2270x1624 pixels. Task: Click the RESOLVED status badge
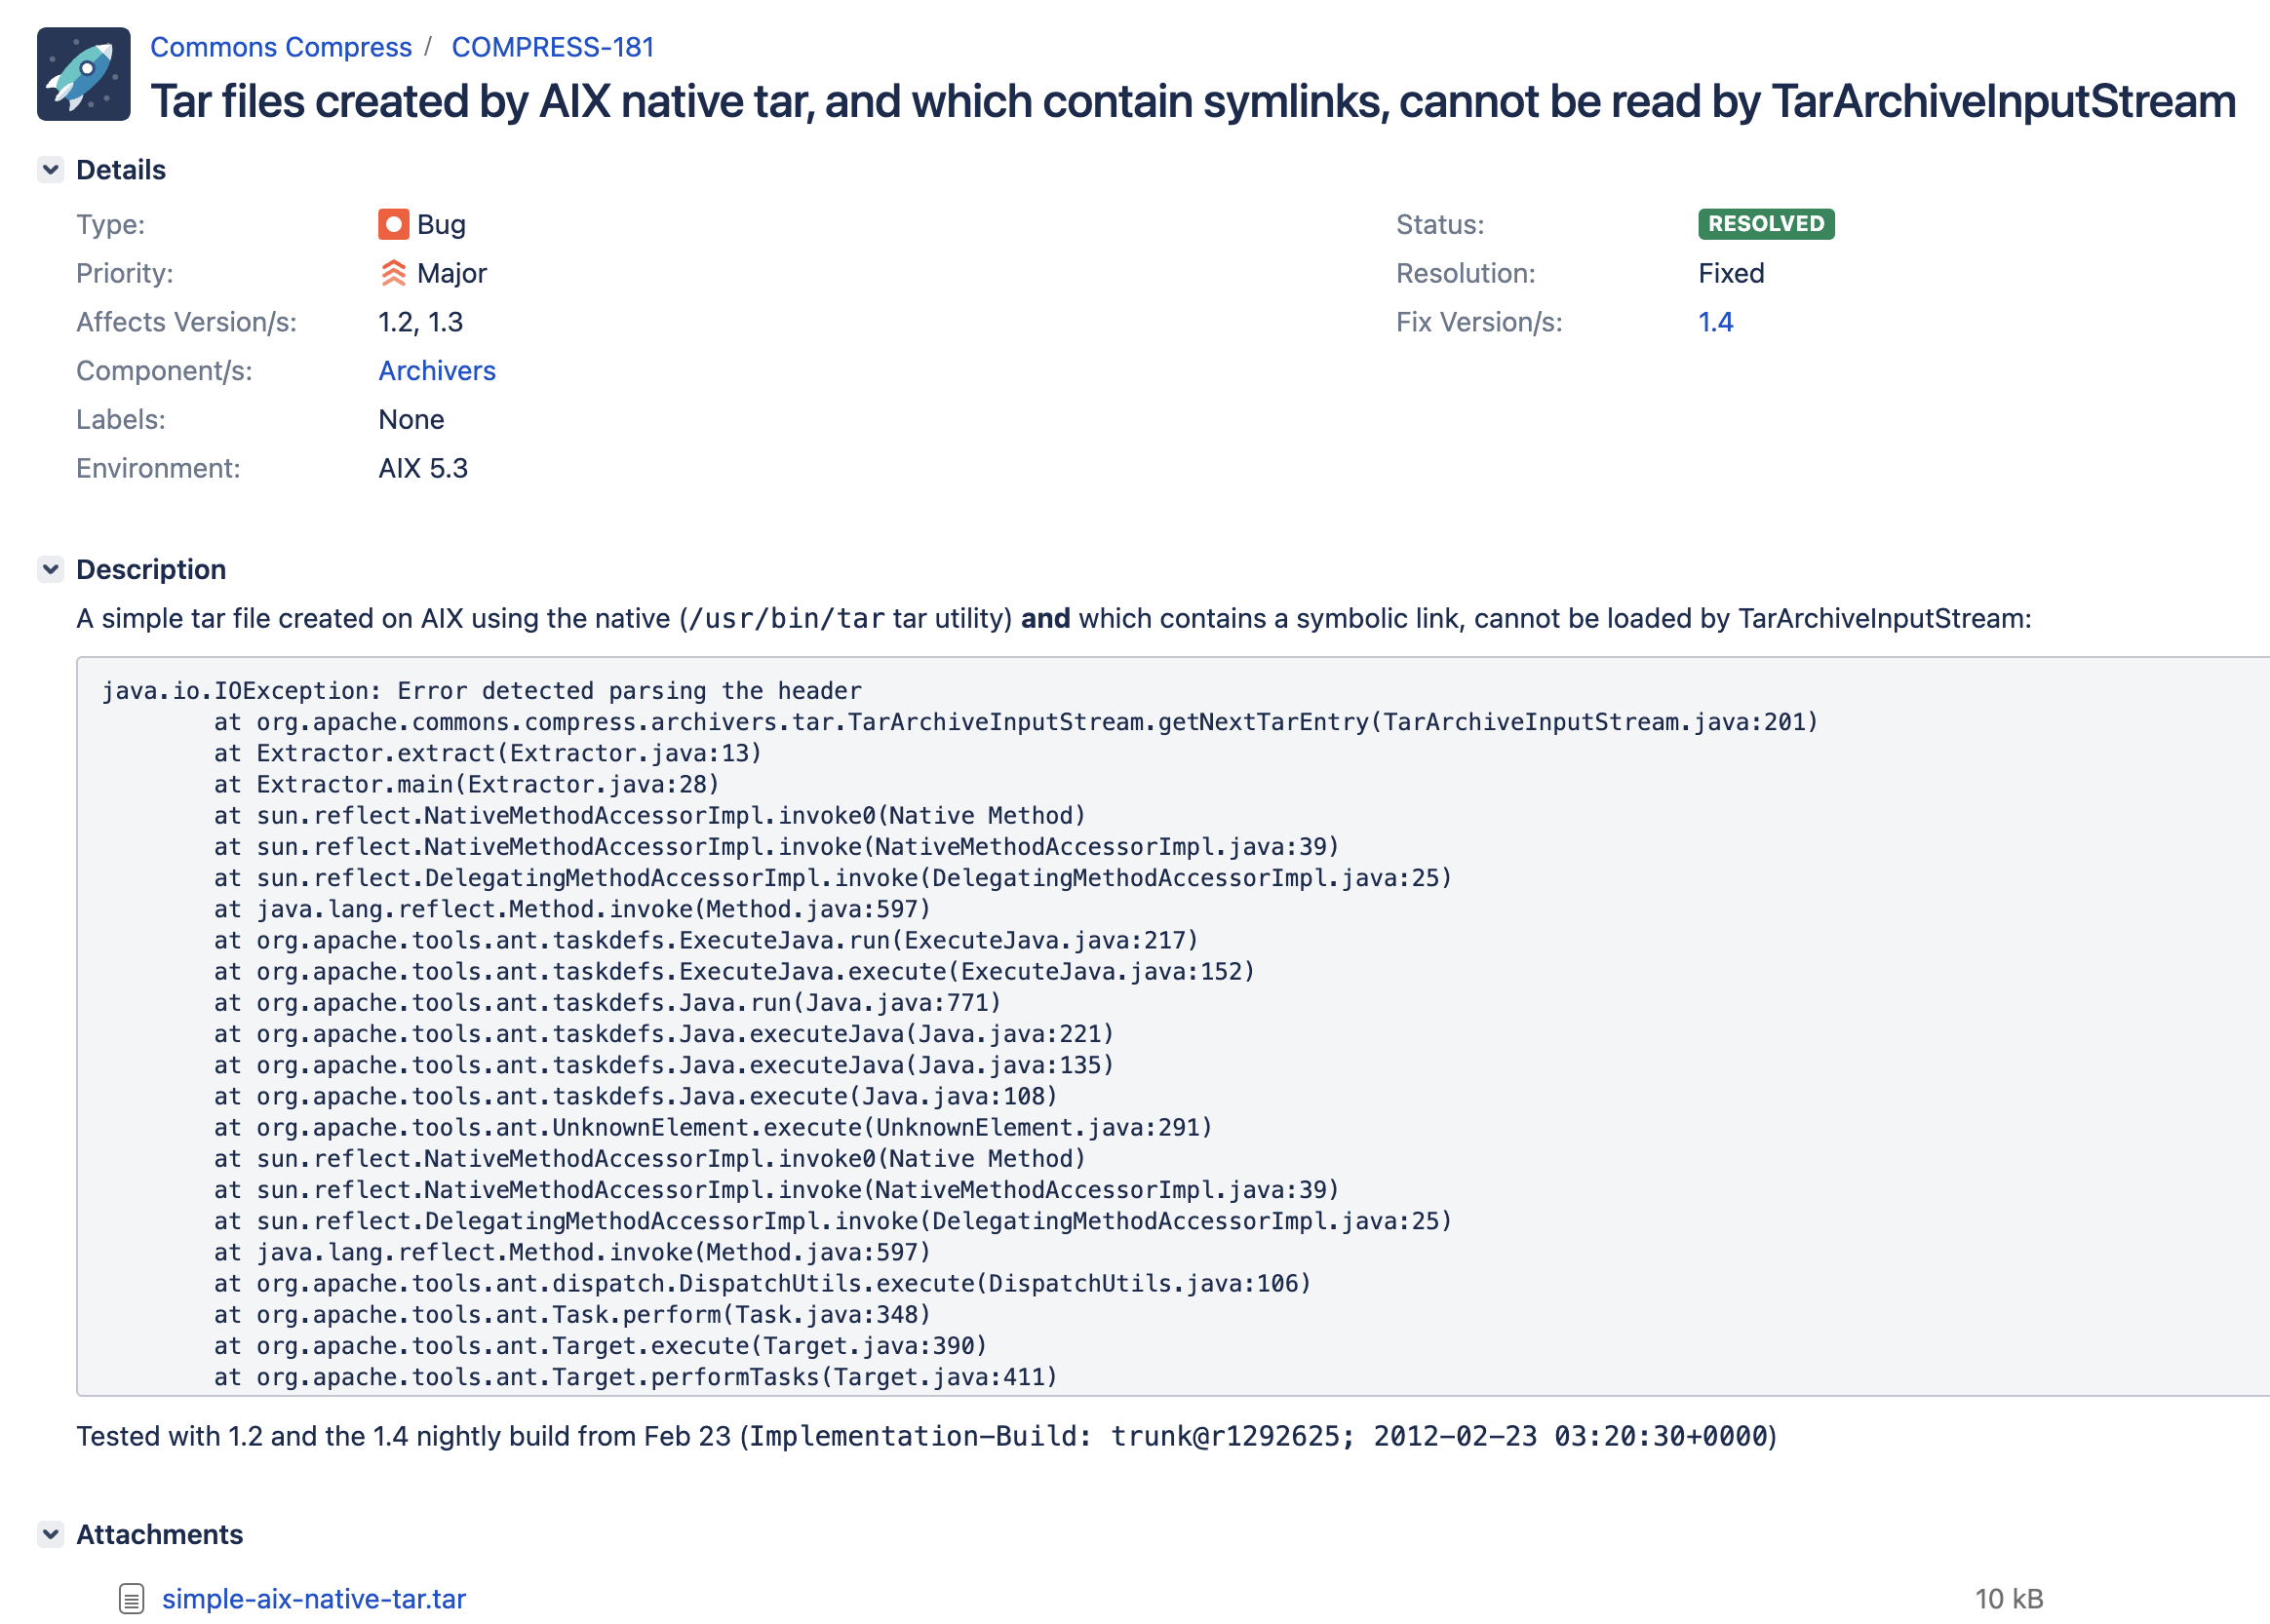(x=1765, y=224)
